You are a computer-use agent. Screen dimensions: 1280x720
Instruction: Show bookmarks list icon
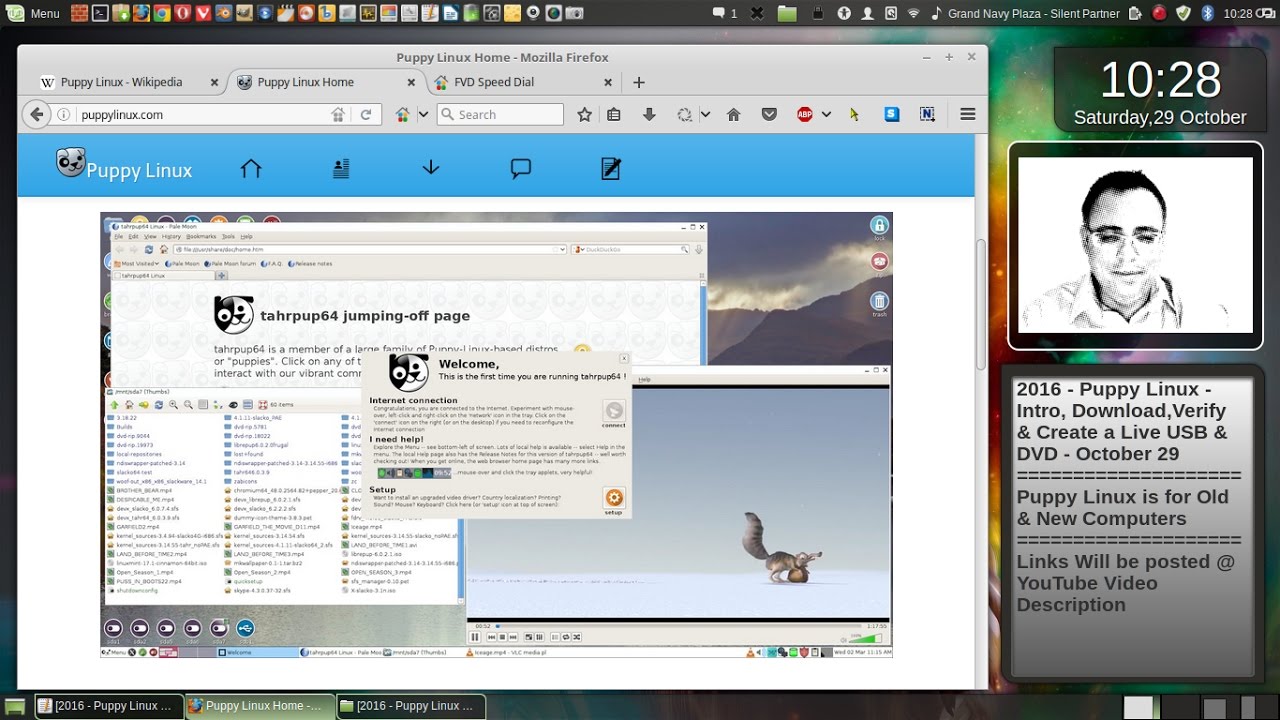[x=614, y=114]
